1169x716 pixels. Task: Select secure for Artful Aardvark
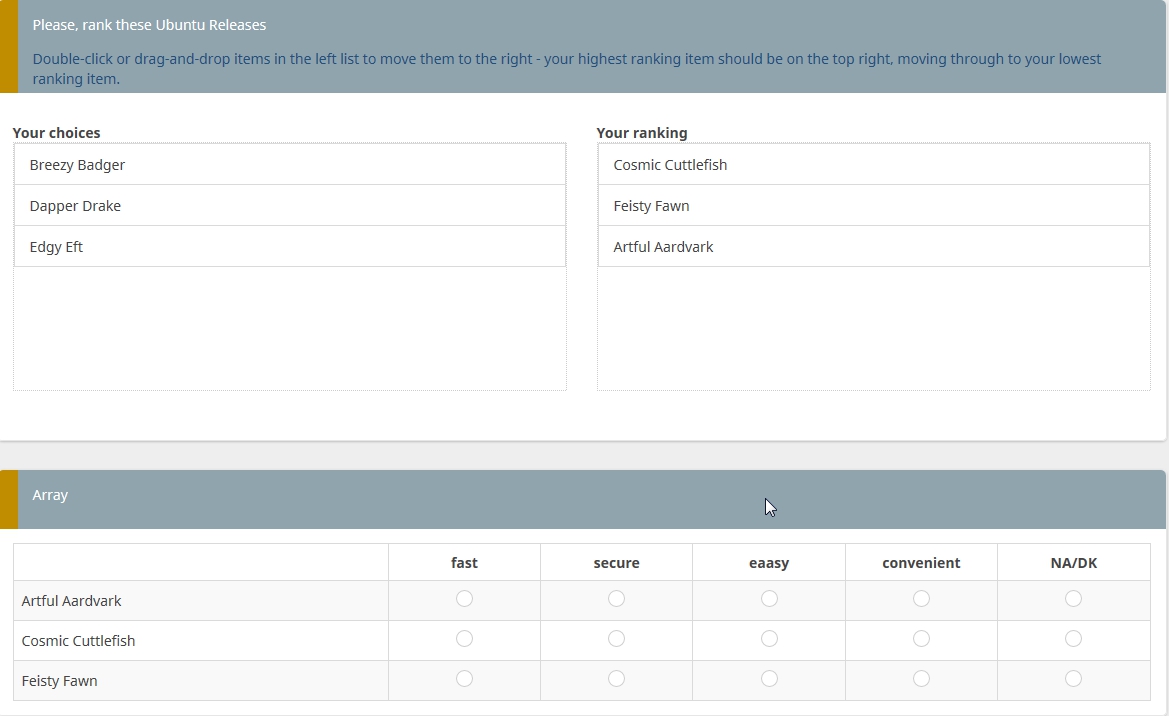(616, 599)
